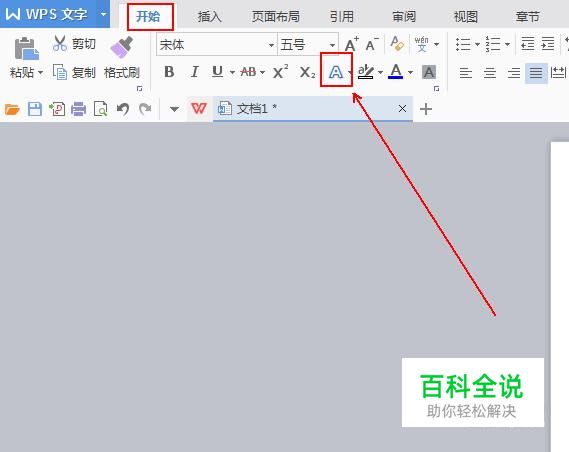The image size is (569, 452).
Task: Toggle Strikethrough (AB) formatting
Action: click(249, 72)
